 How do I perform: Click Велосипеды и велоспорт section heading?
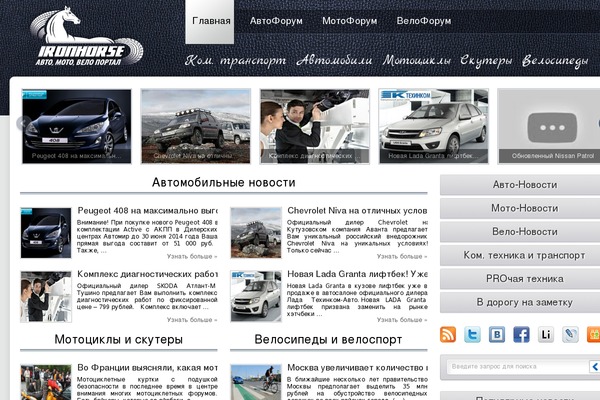[x=328, y=340]
